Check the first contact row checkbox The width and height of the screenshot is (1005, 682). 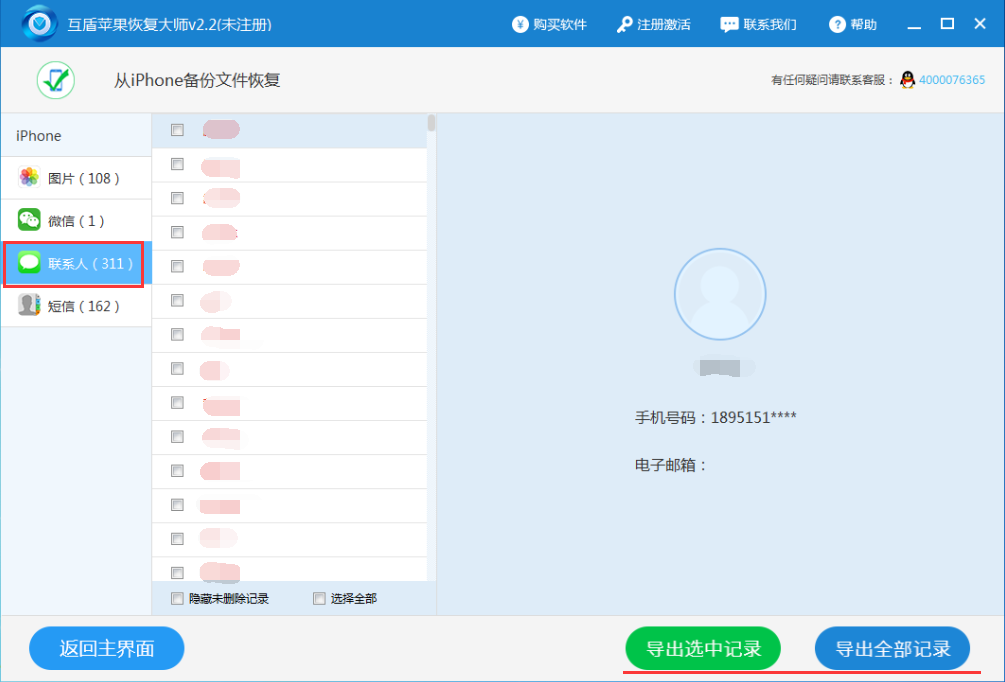coord(178,130)
